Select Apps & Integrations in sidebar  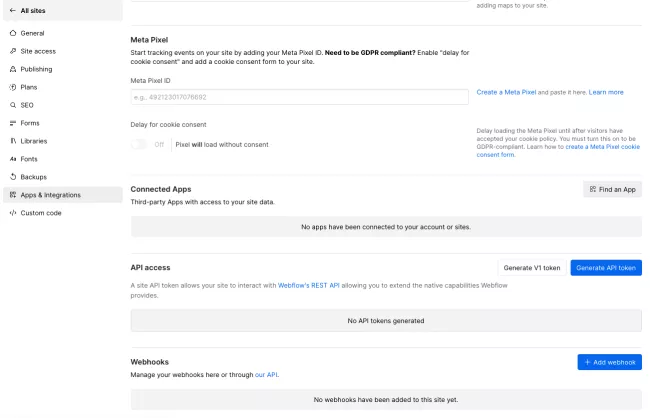(63, 195)
